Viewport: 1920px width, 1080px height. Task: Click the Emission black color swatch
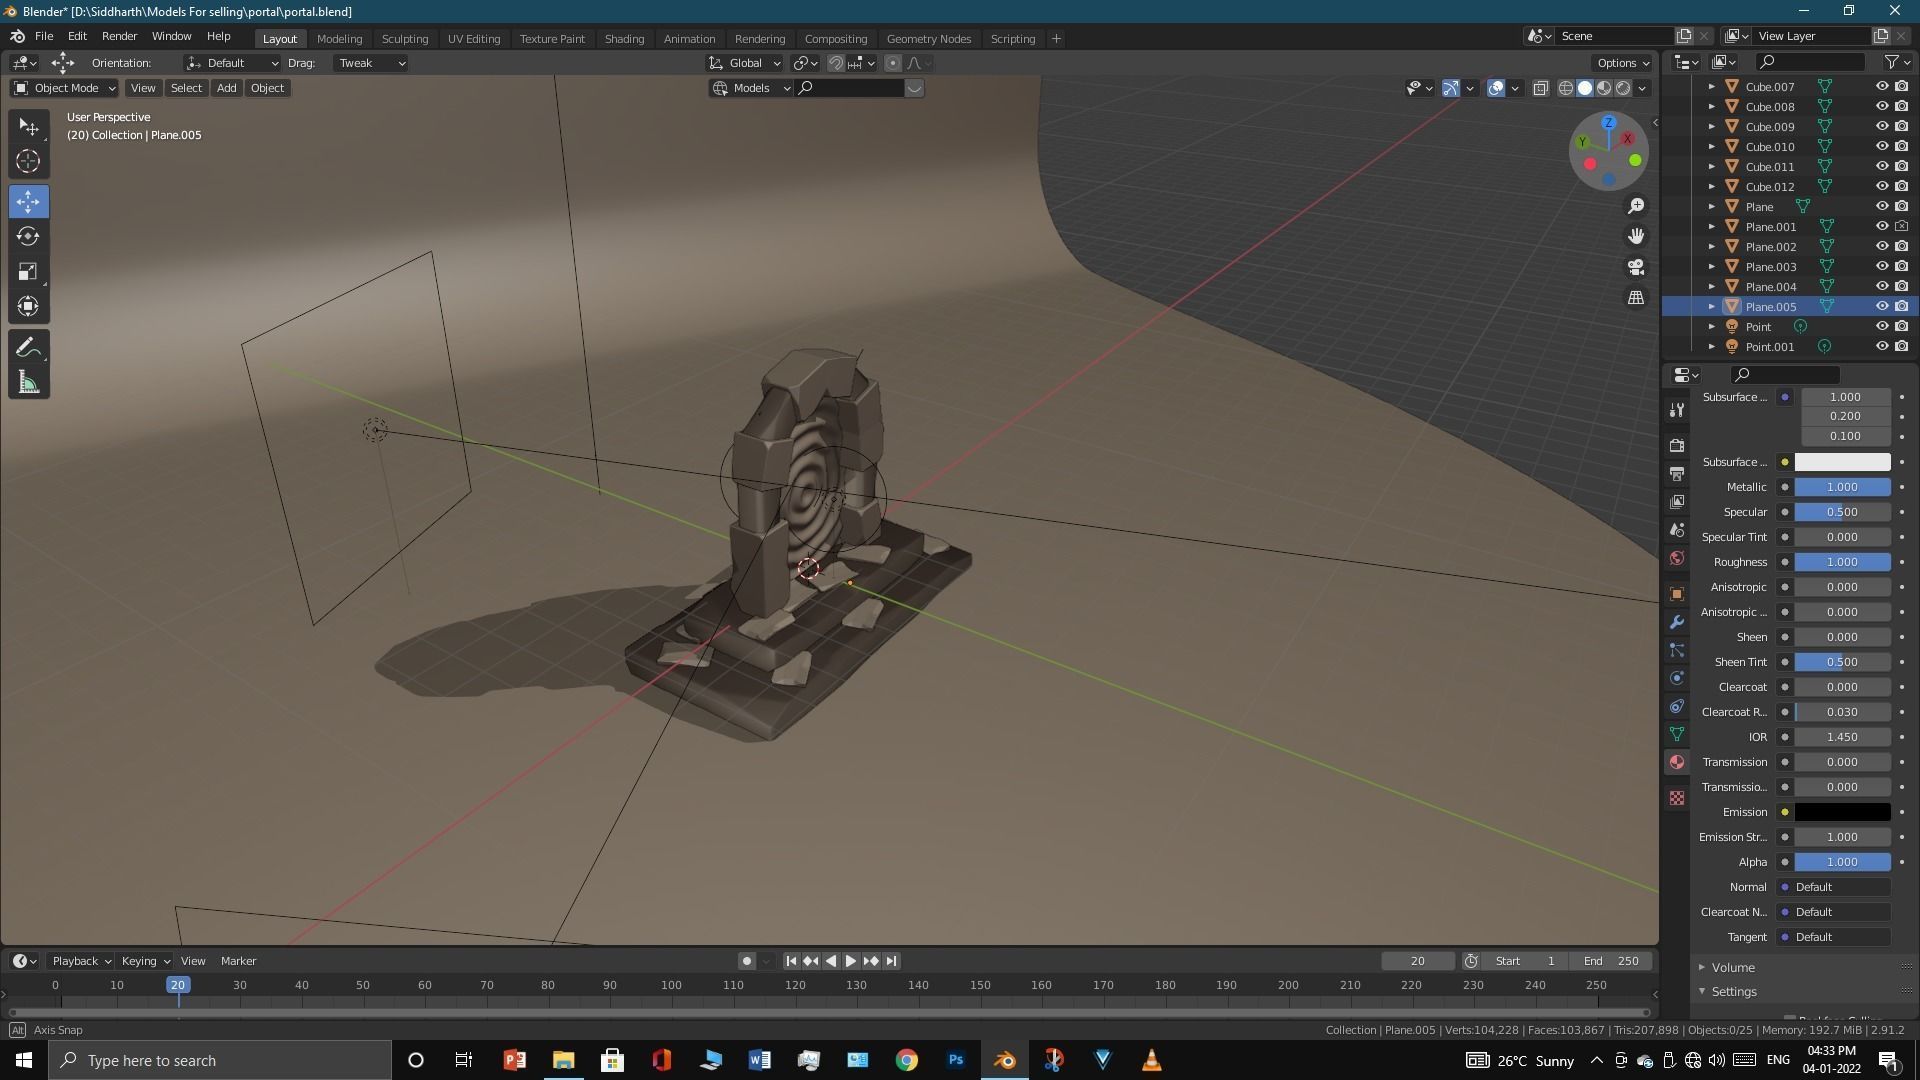1842,812
